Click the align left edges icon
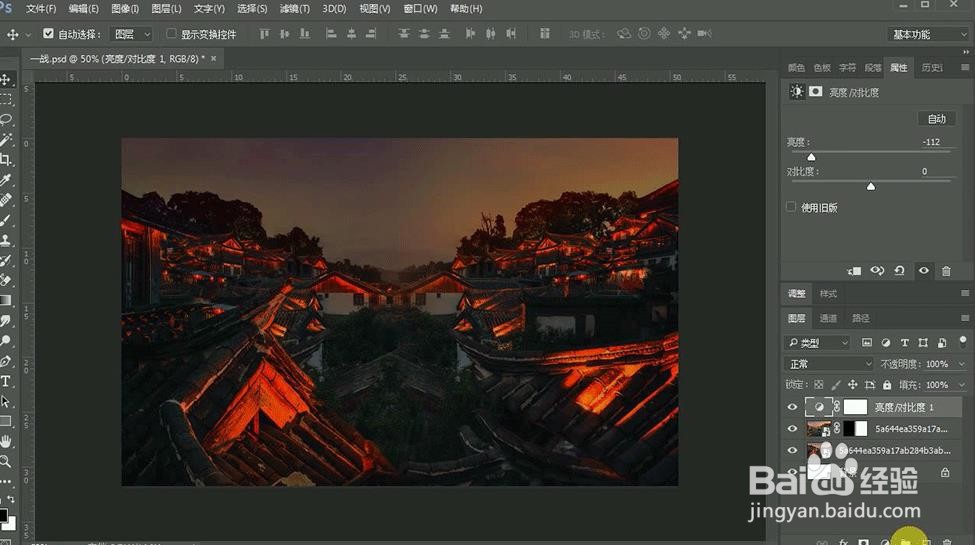The height and width of the screenshot is (545, 975). click(331, 34)
